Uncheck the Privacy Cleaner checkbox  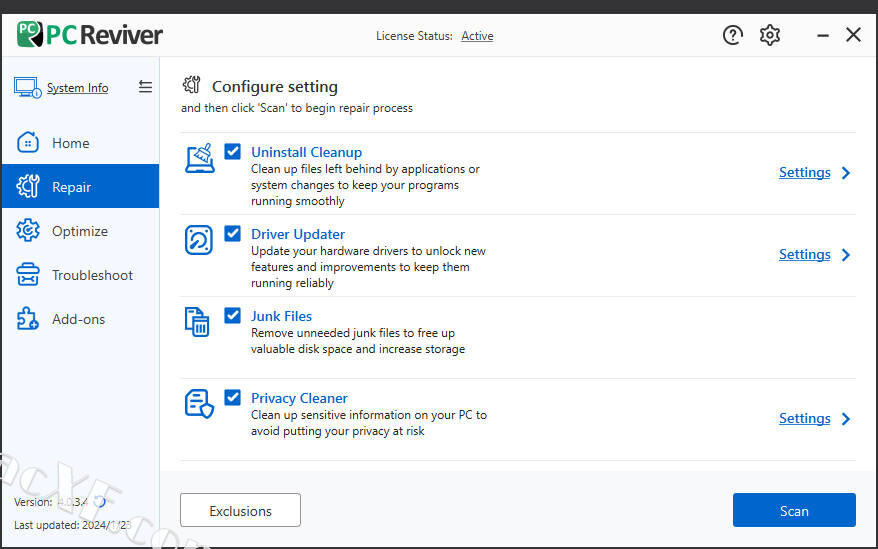click(x=233, y=398)
